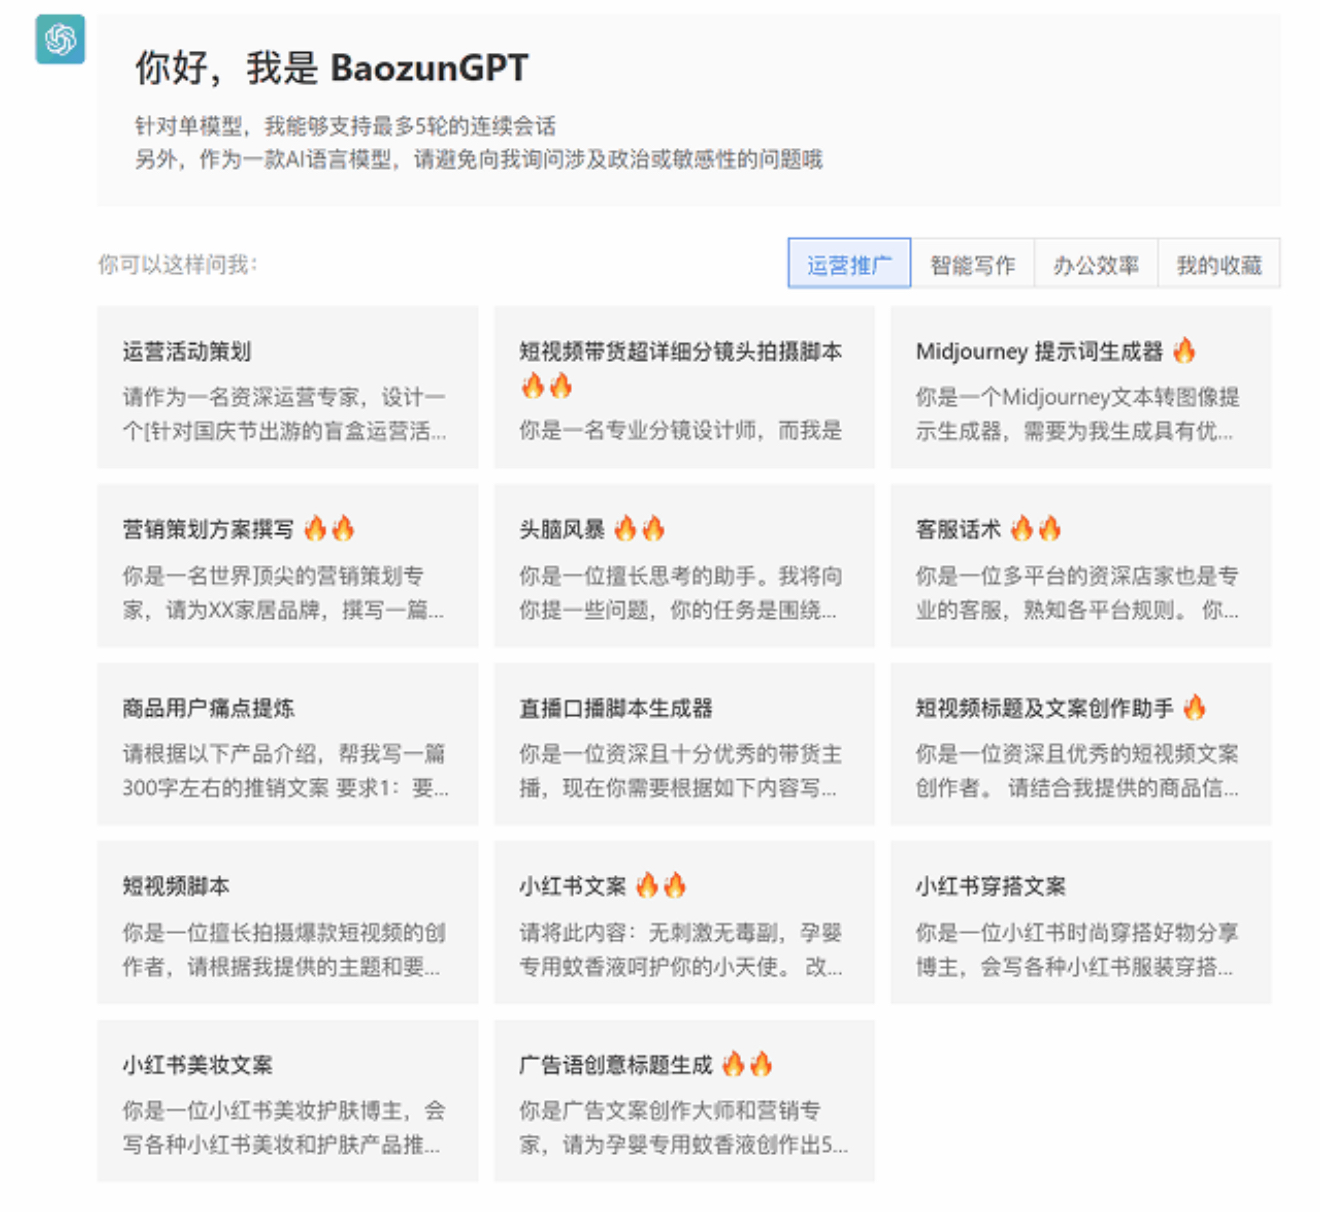Screen dimensions: 1320x1212
Task: Open the 短视频标题及文案创作助手 card
Action: (1081, 744)
